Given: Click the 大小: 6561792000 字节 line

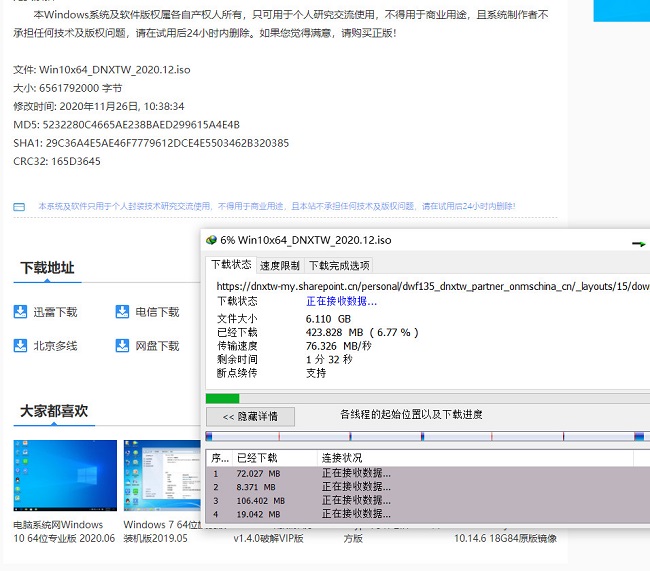Looking at the screenshot, I should pyautogui.click(x=68, y=88).
